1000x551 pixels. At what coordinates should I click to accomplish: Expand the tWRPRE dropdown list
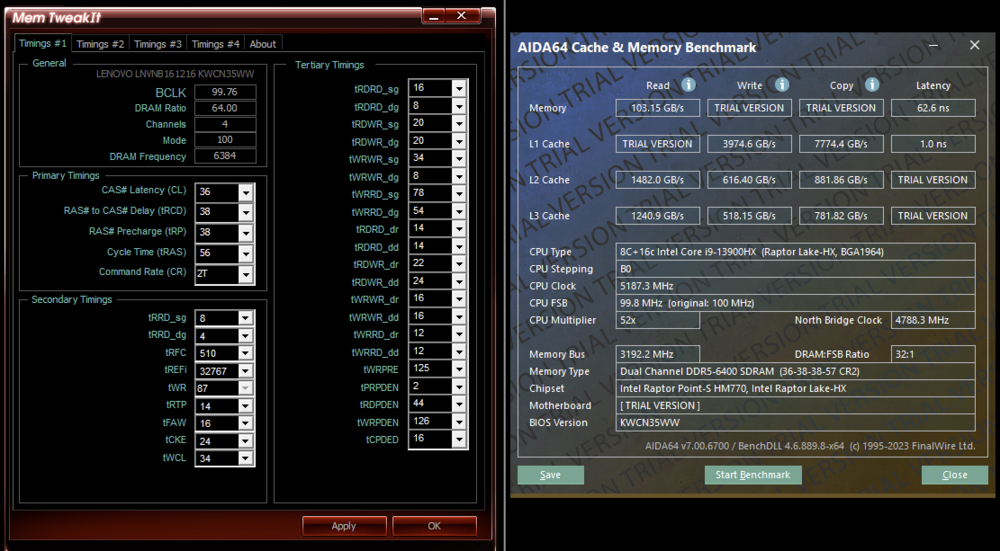(x=459, y=369)
